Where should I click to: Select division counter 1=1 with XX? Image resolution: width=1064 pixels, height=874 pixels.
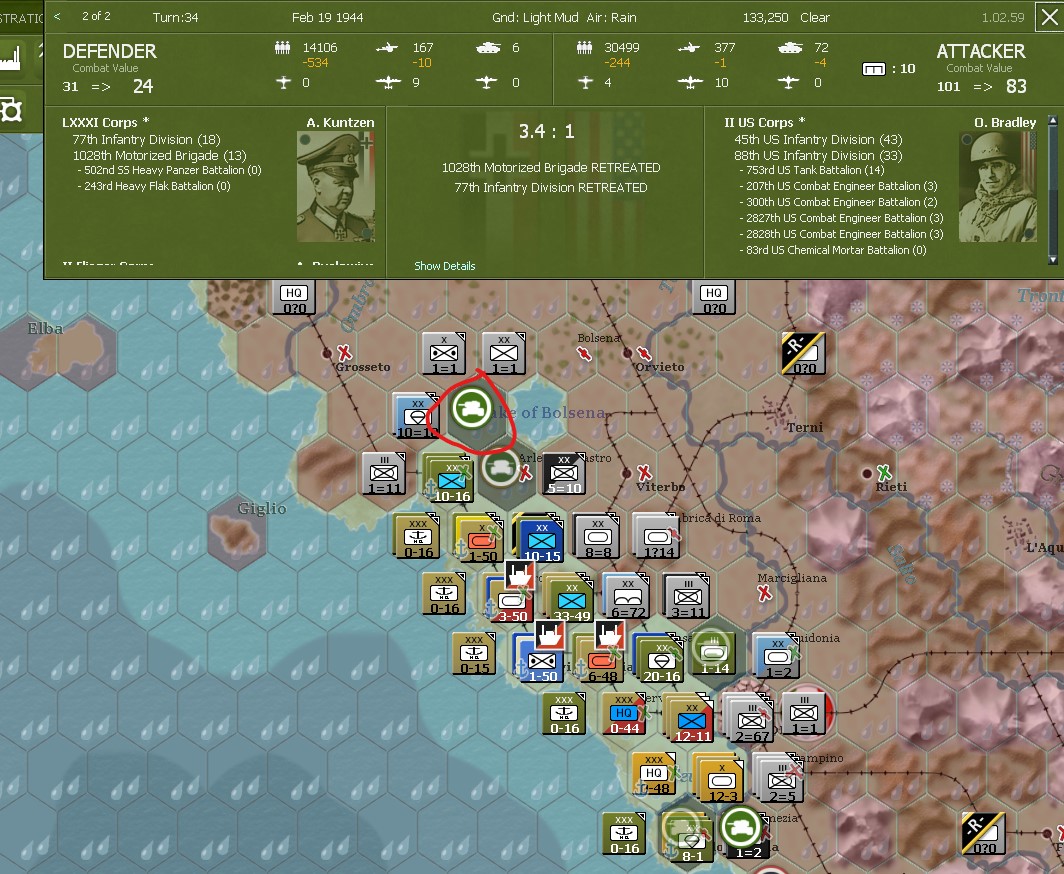(504, 354)
